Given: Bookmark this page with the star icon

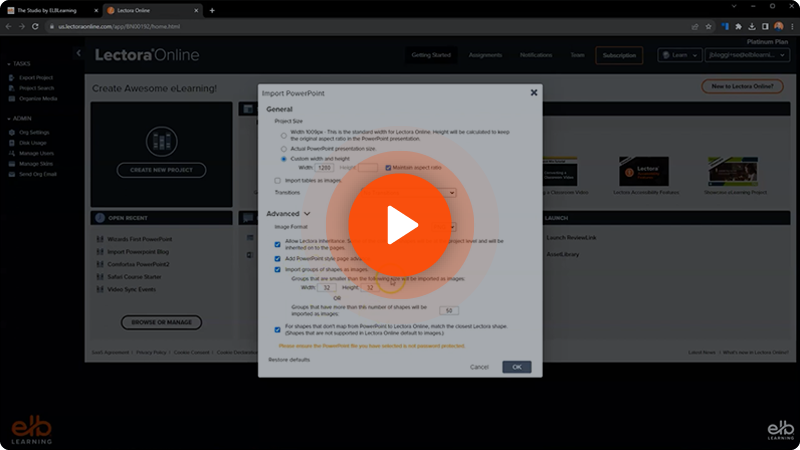Looking at the screenshot, I should coord(708,27).
